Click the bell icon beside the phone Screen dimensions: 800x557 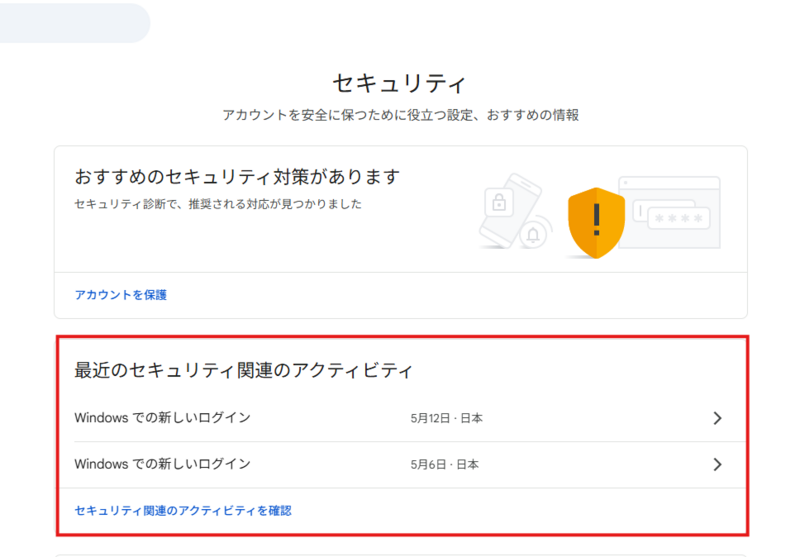click(x=533, y=235)
